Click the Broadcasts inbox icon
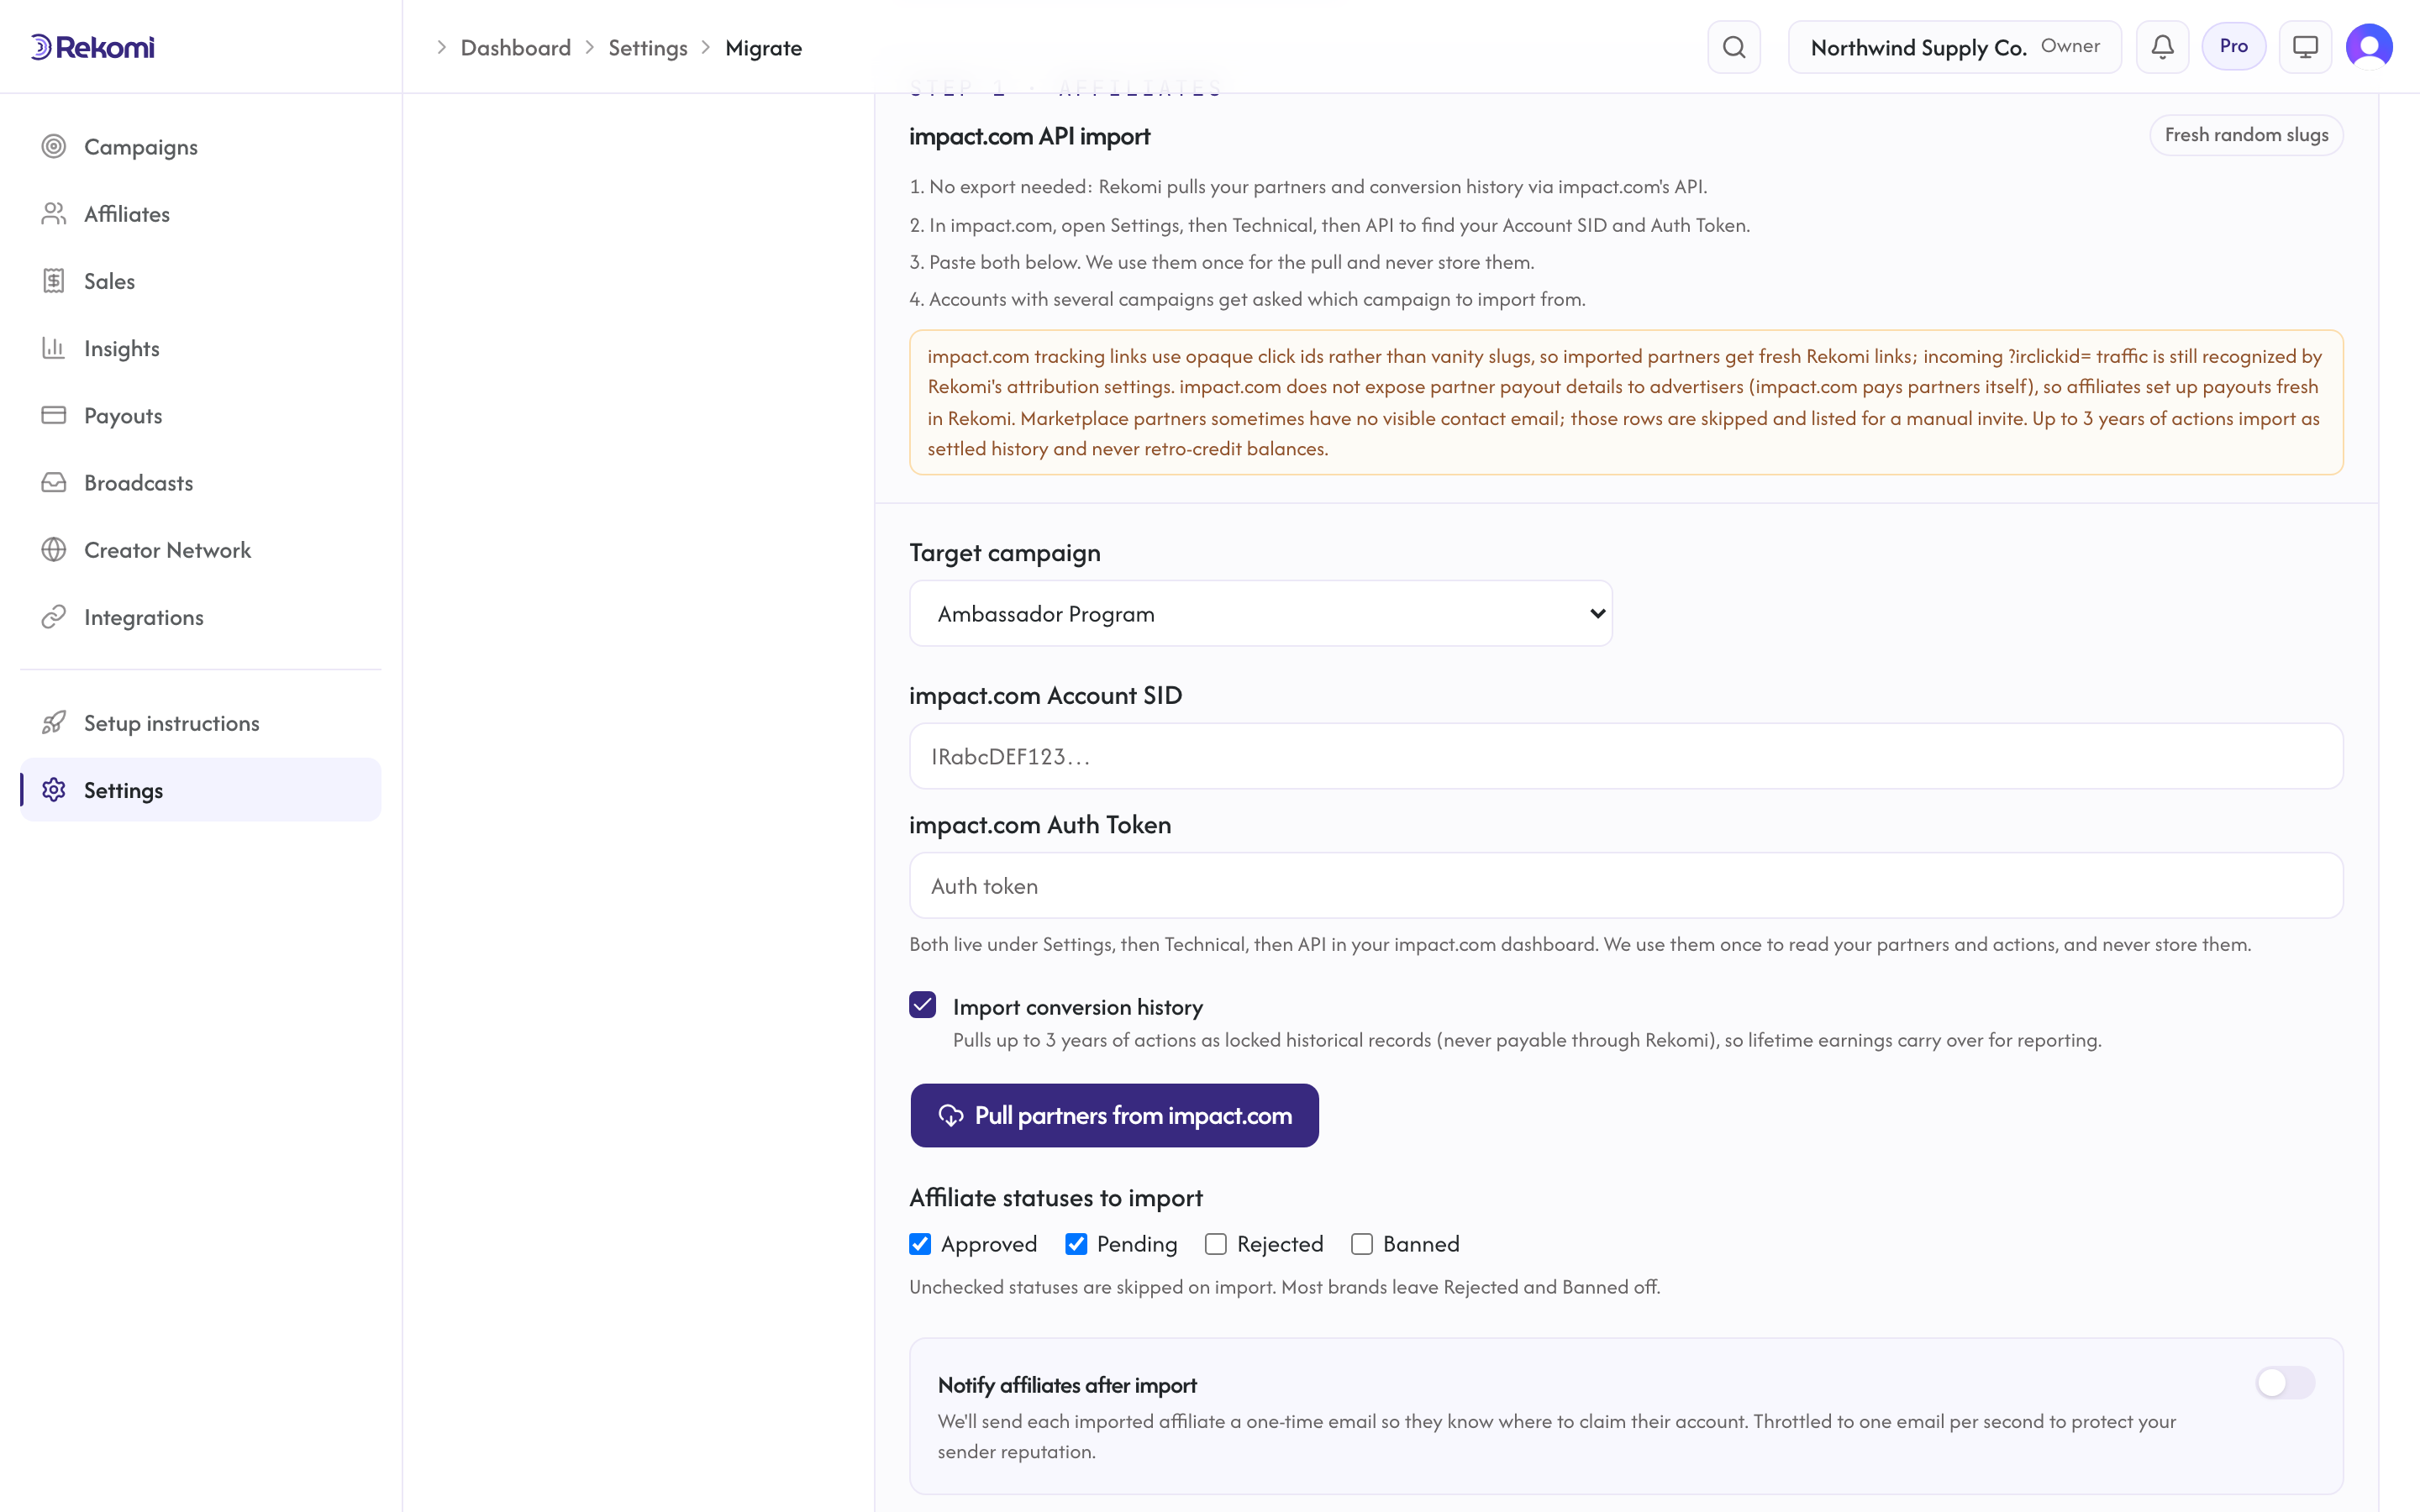Screen dimensions: 2420x1512 54,482
